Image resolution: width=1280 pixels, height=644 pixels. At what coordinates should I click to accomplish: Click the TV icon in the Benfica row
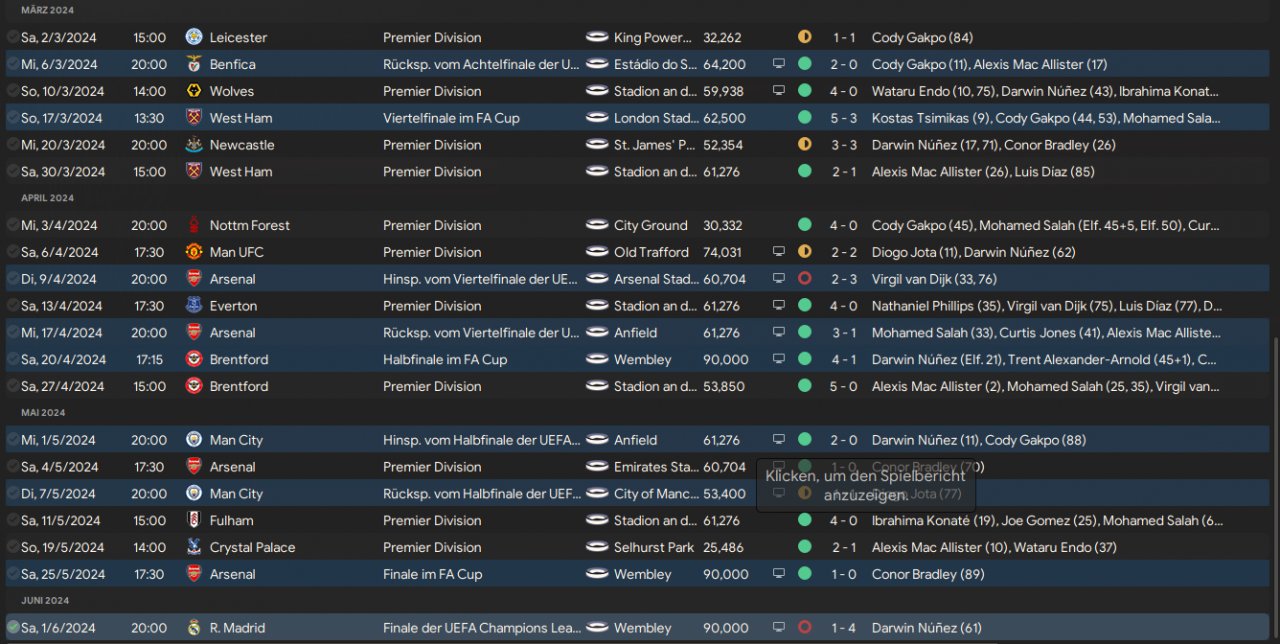coord(779,64)
